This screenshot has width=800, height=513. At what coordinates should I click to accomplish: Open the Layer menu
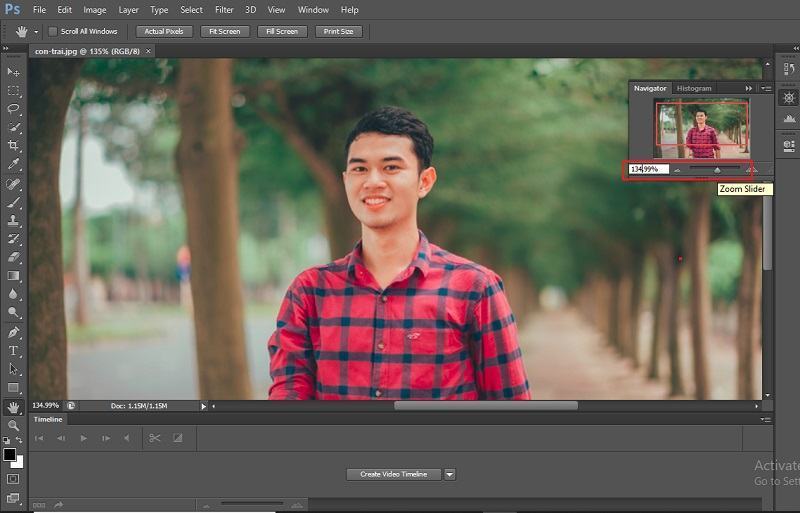coord(128,10)
